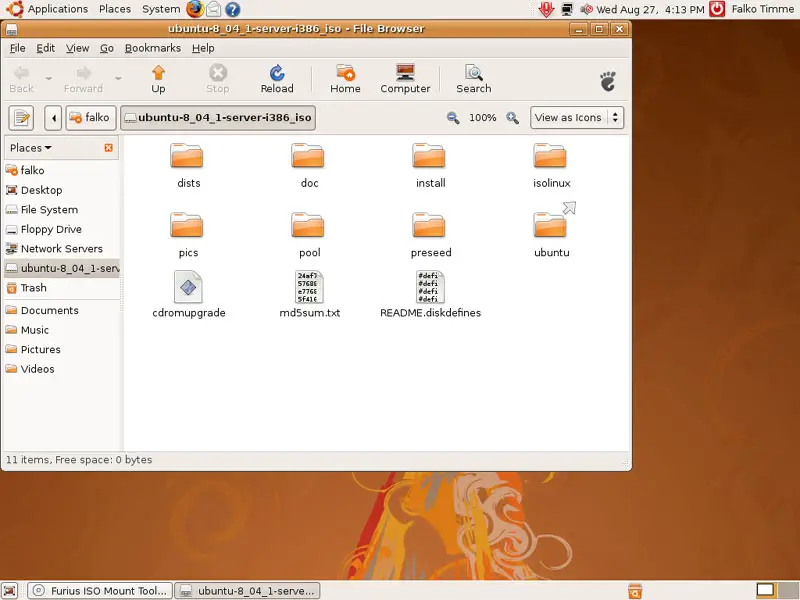Switch to Furius ISO Mount Tool window
Screen dimensions: 800x600
point(100,591)
